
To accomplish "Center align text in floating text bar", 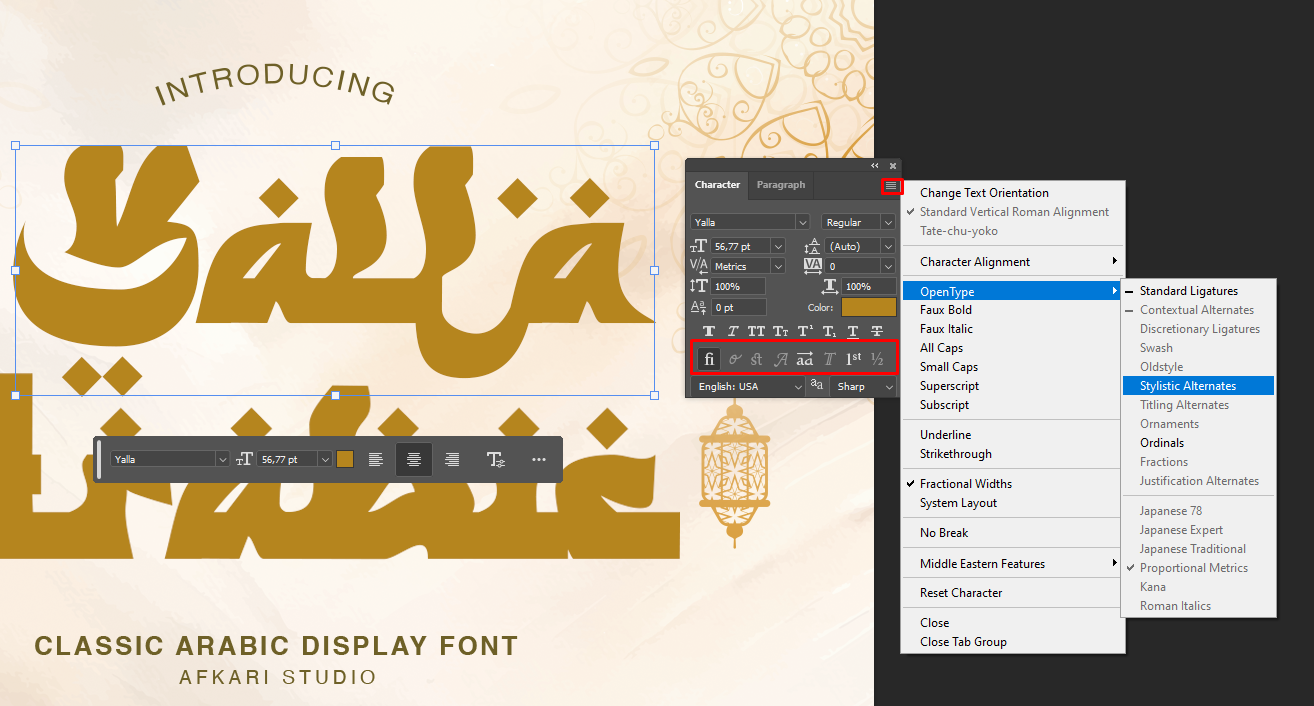I will tap(413, 459).
